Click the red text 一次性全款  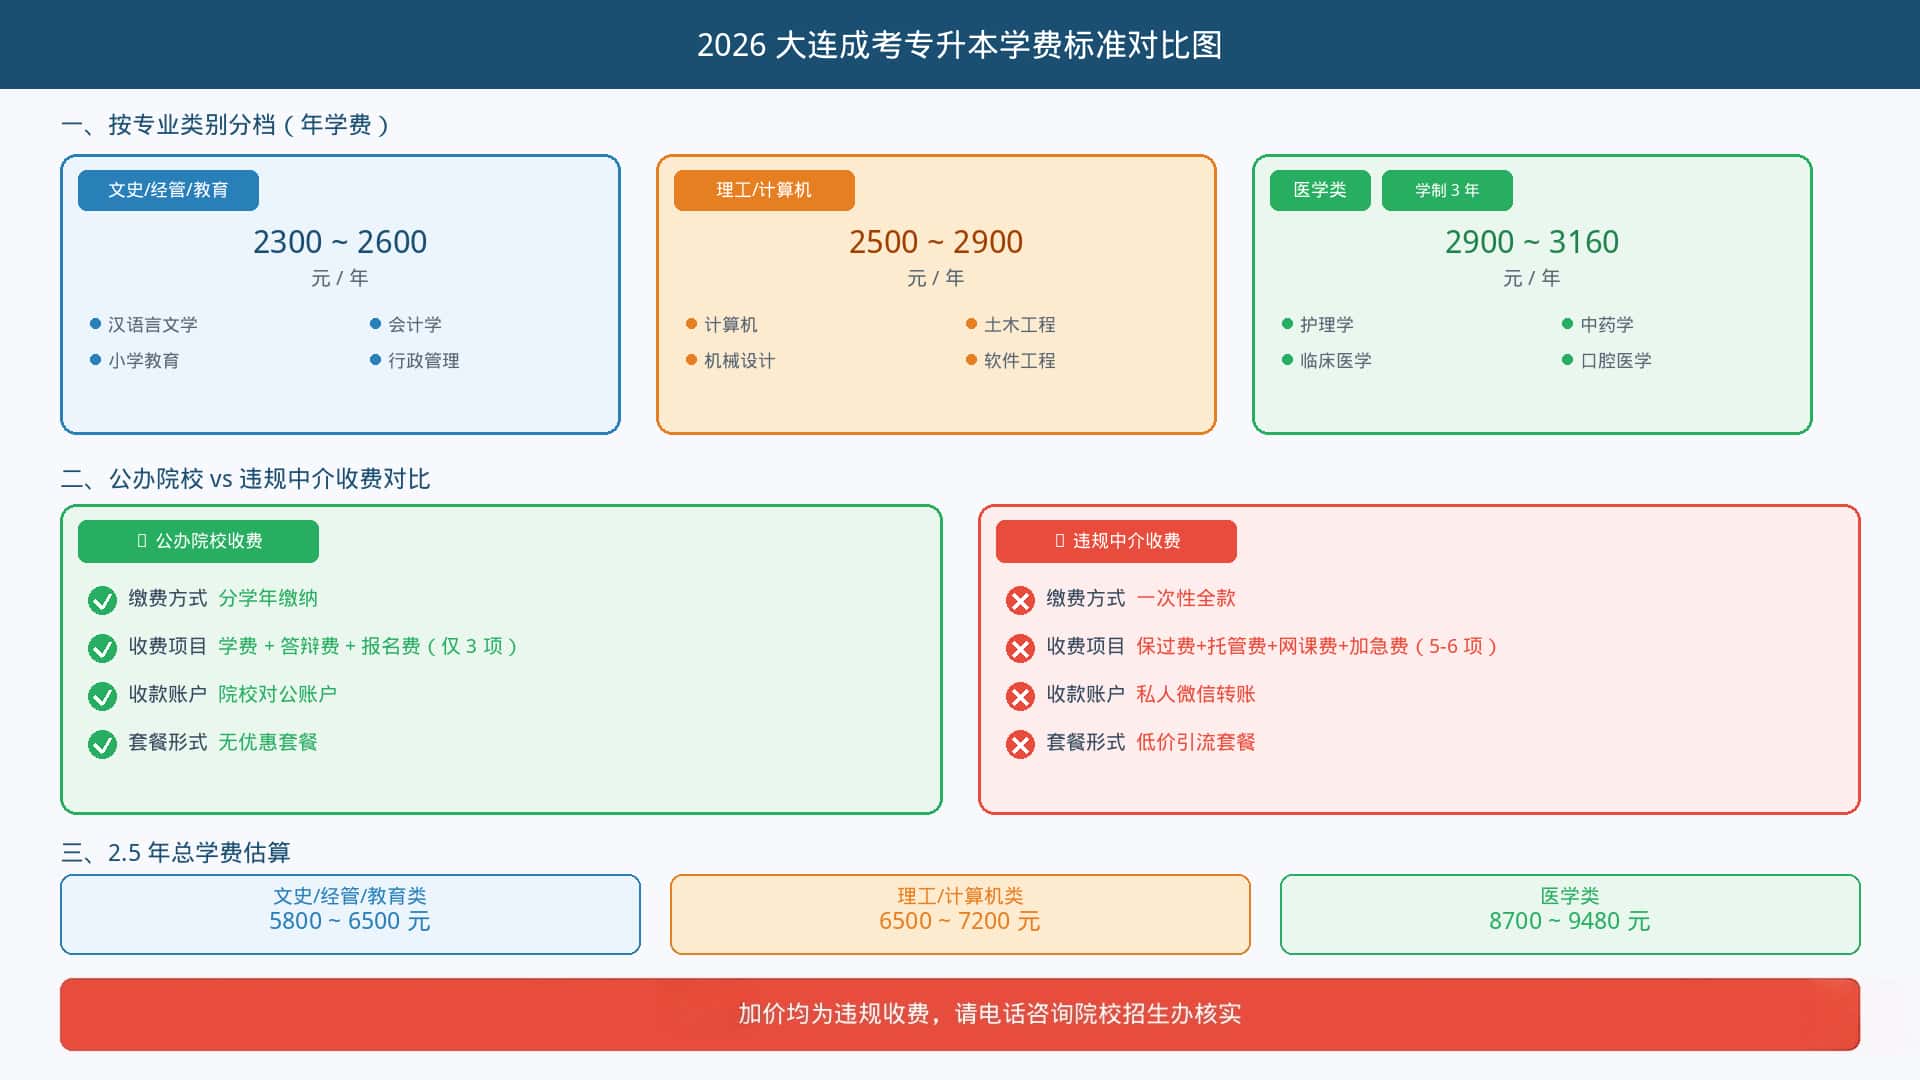(1186, 599)
